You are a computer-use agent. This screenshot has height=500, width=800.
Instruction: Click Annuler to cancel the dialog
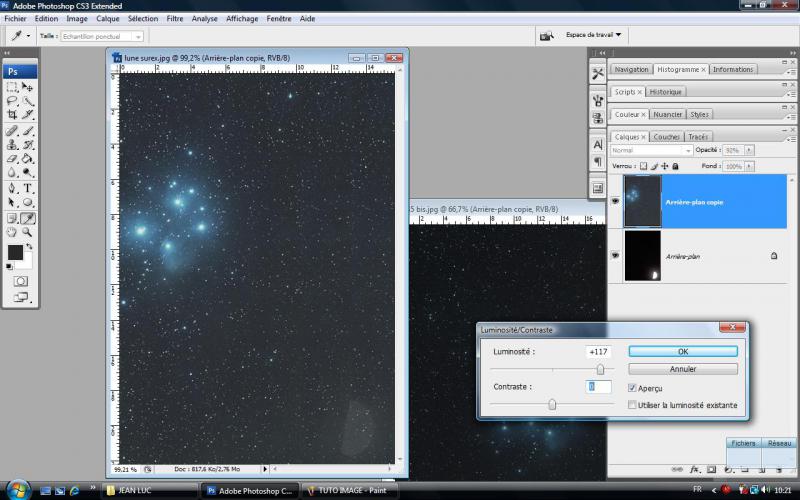coord(683,369)
